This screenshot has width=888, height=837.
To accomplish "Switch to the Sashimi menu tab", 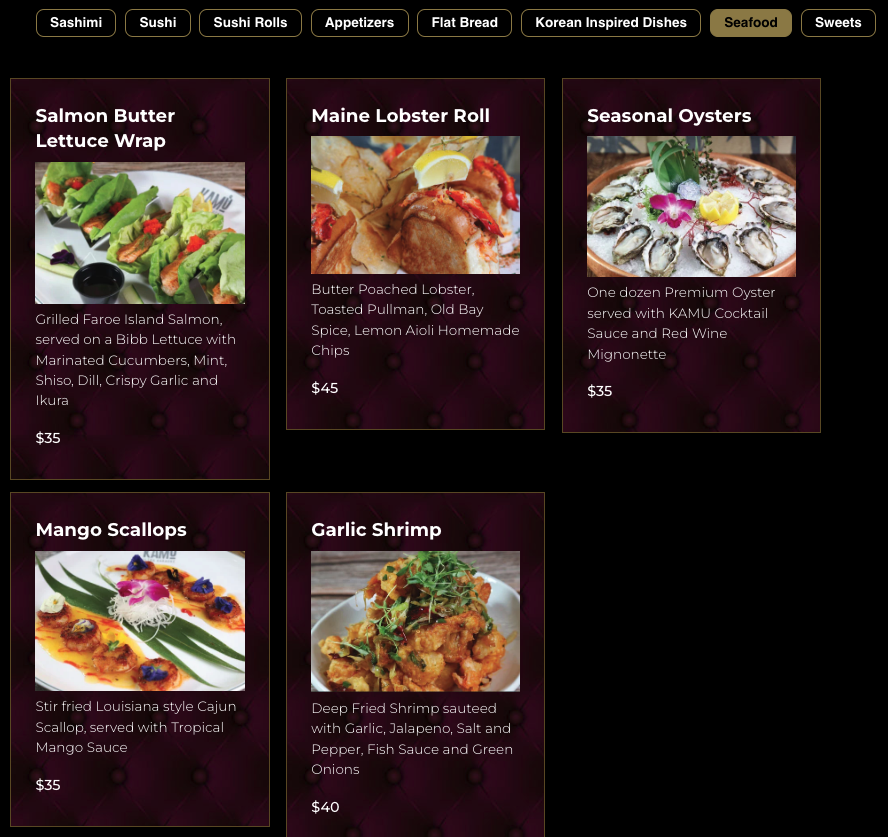I will 76,23.
